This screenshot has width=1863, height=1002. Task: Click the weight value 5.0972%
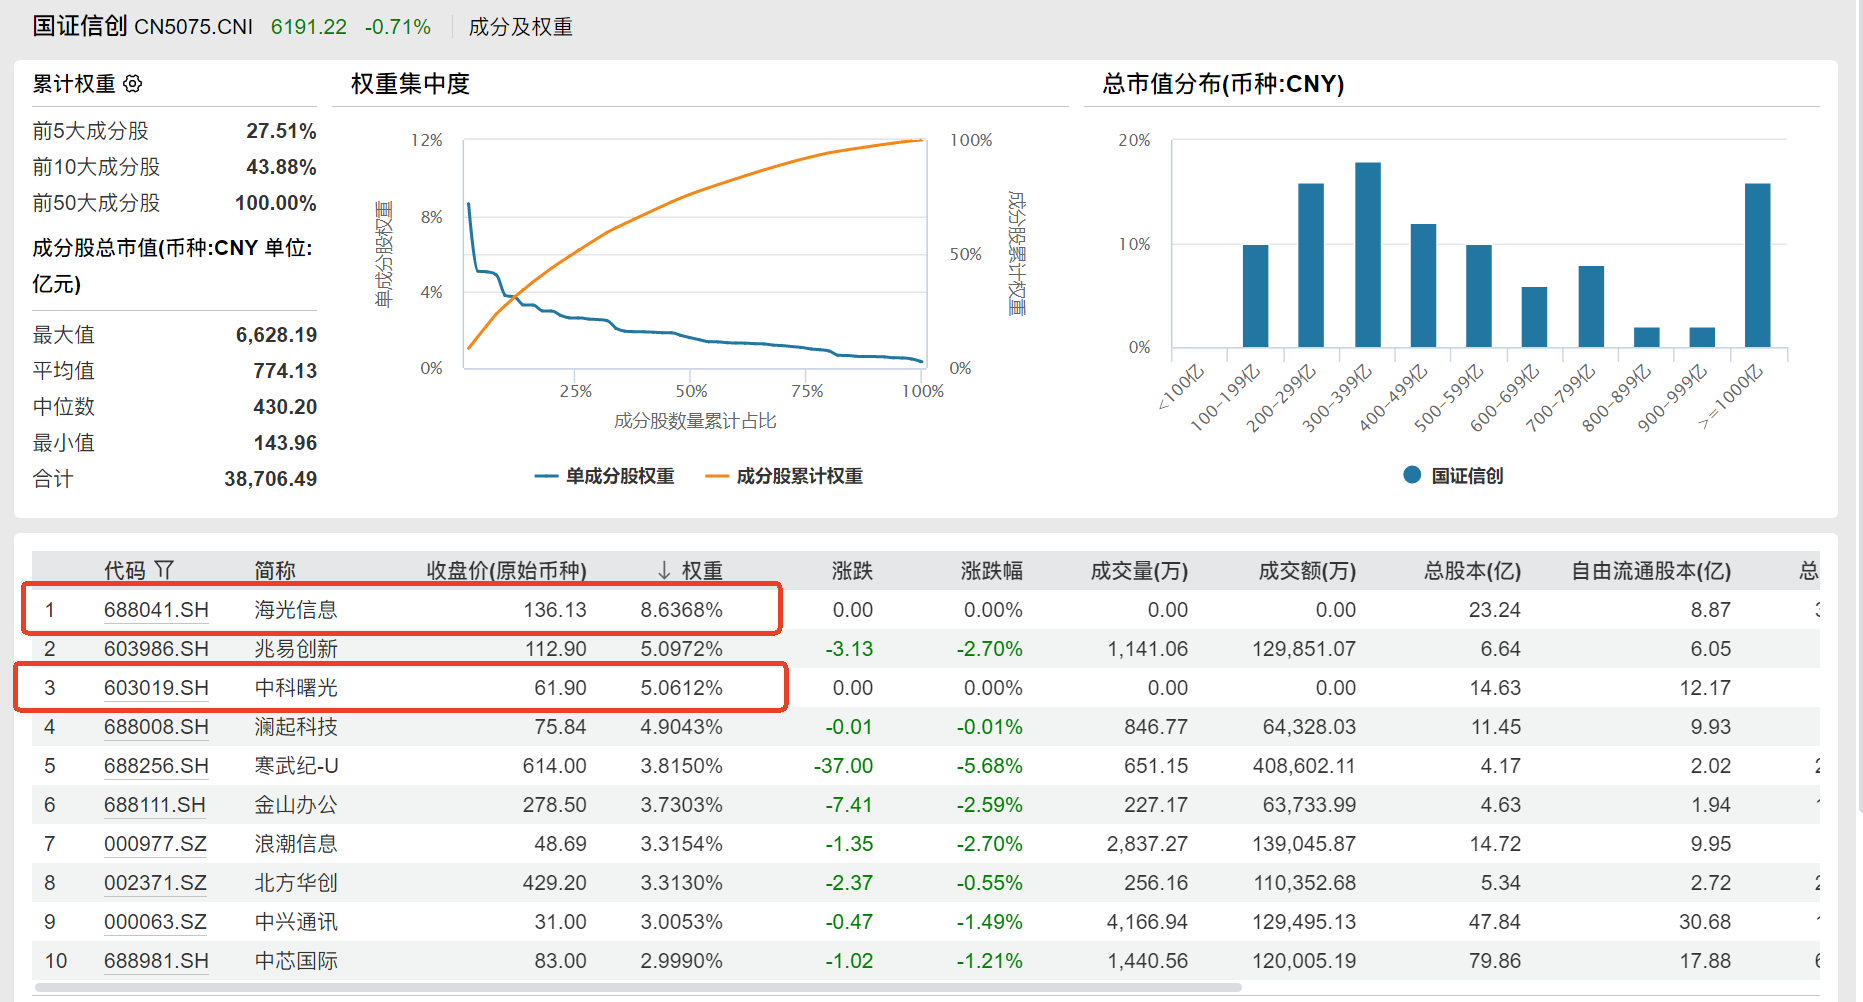[x=681, y=649]
